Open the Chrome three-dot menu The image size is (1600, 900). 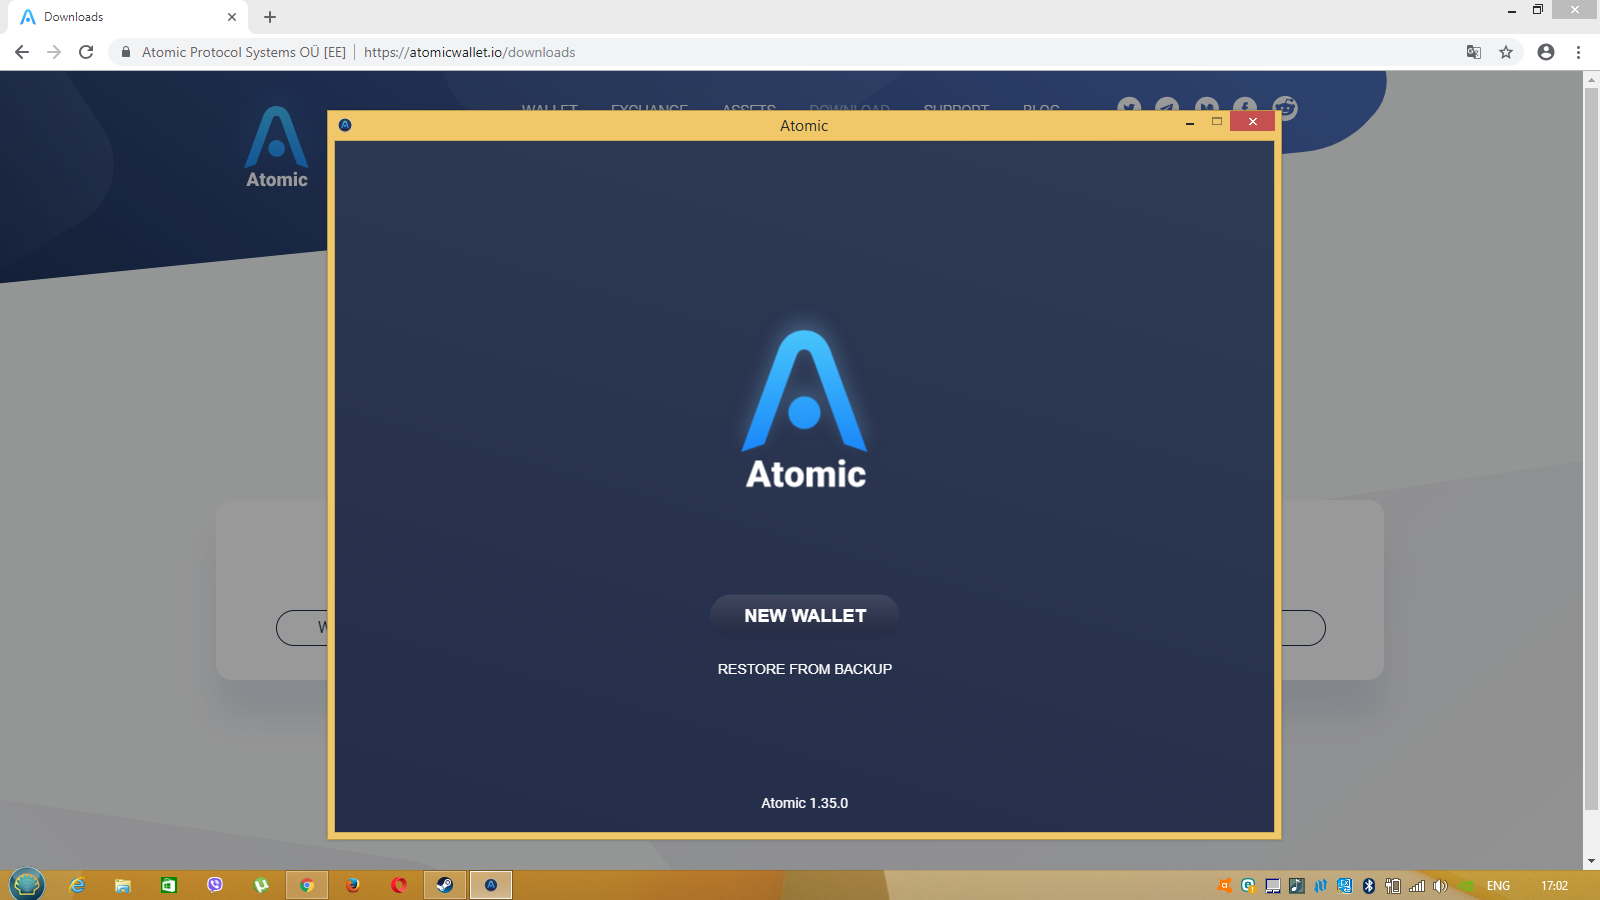[x=1579, y=52]
